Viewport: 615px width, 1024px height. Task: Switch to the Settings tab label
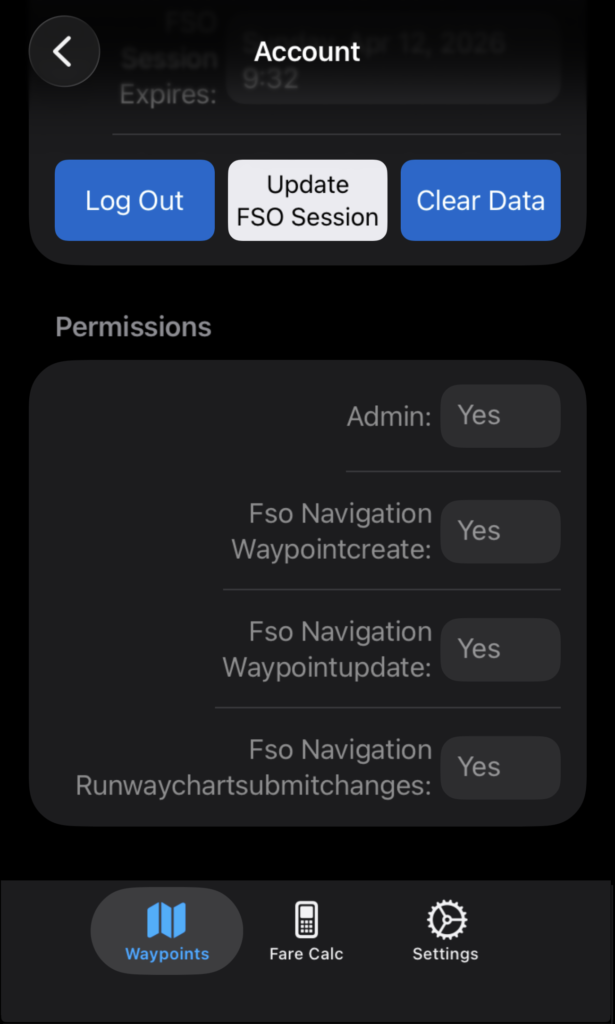click(x=446, y=954)
